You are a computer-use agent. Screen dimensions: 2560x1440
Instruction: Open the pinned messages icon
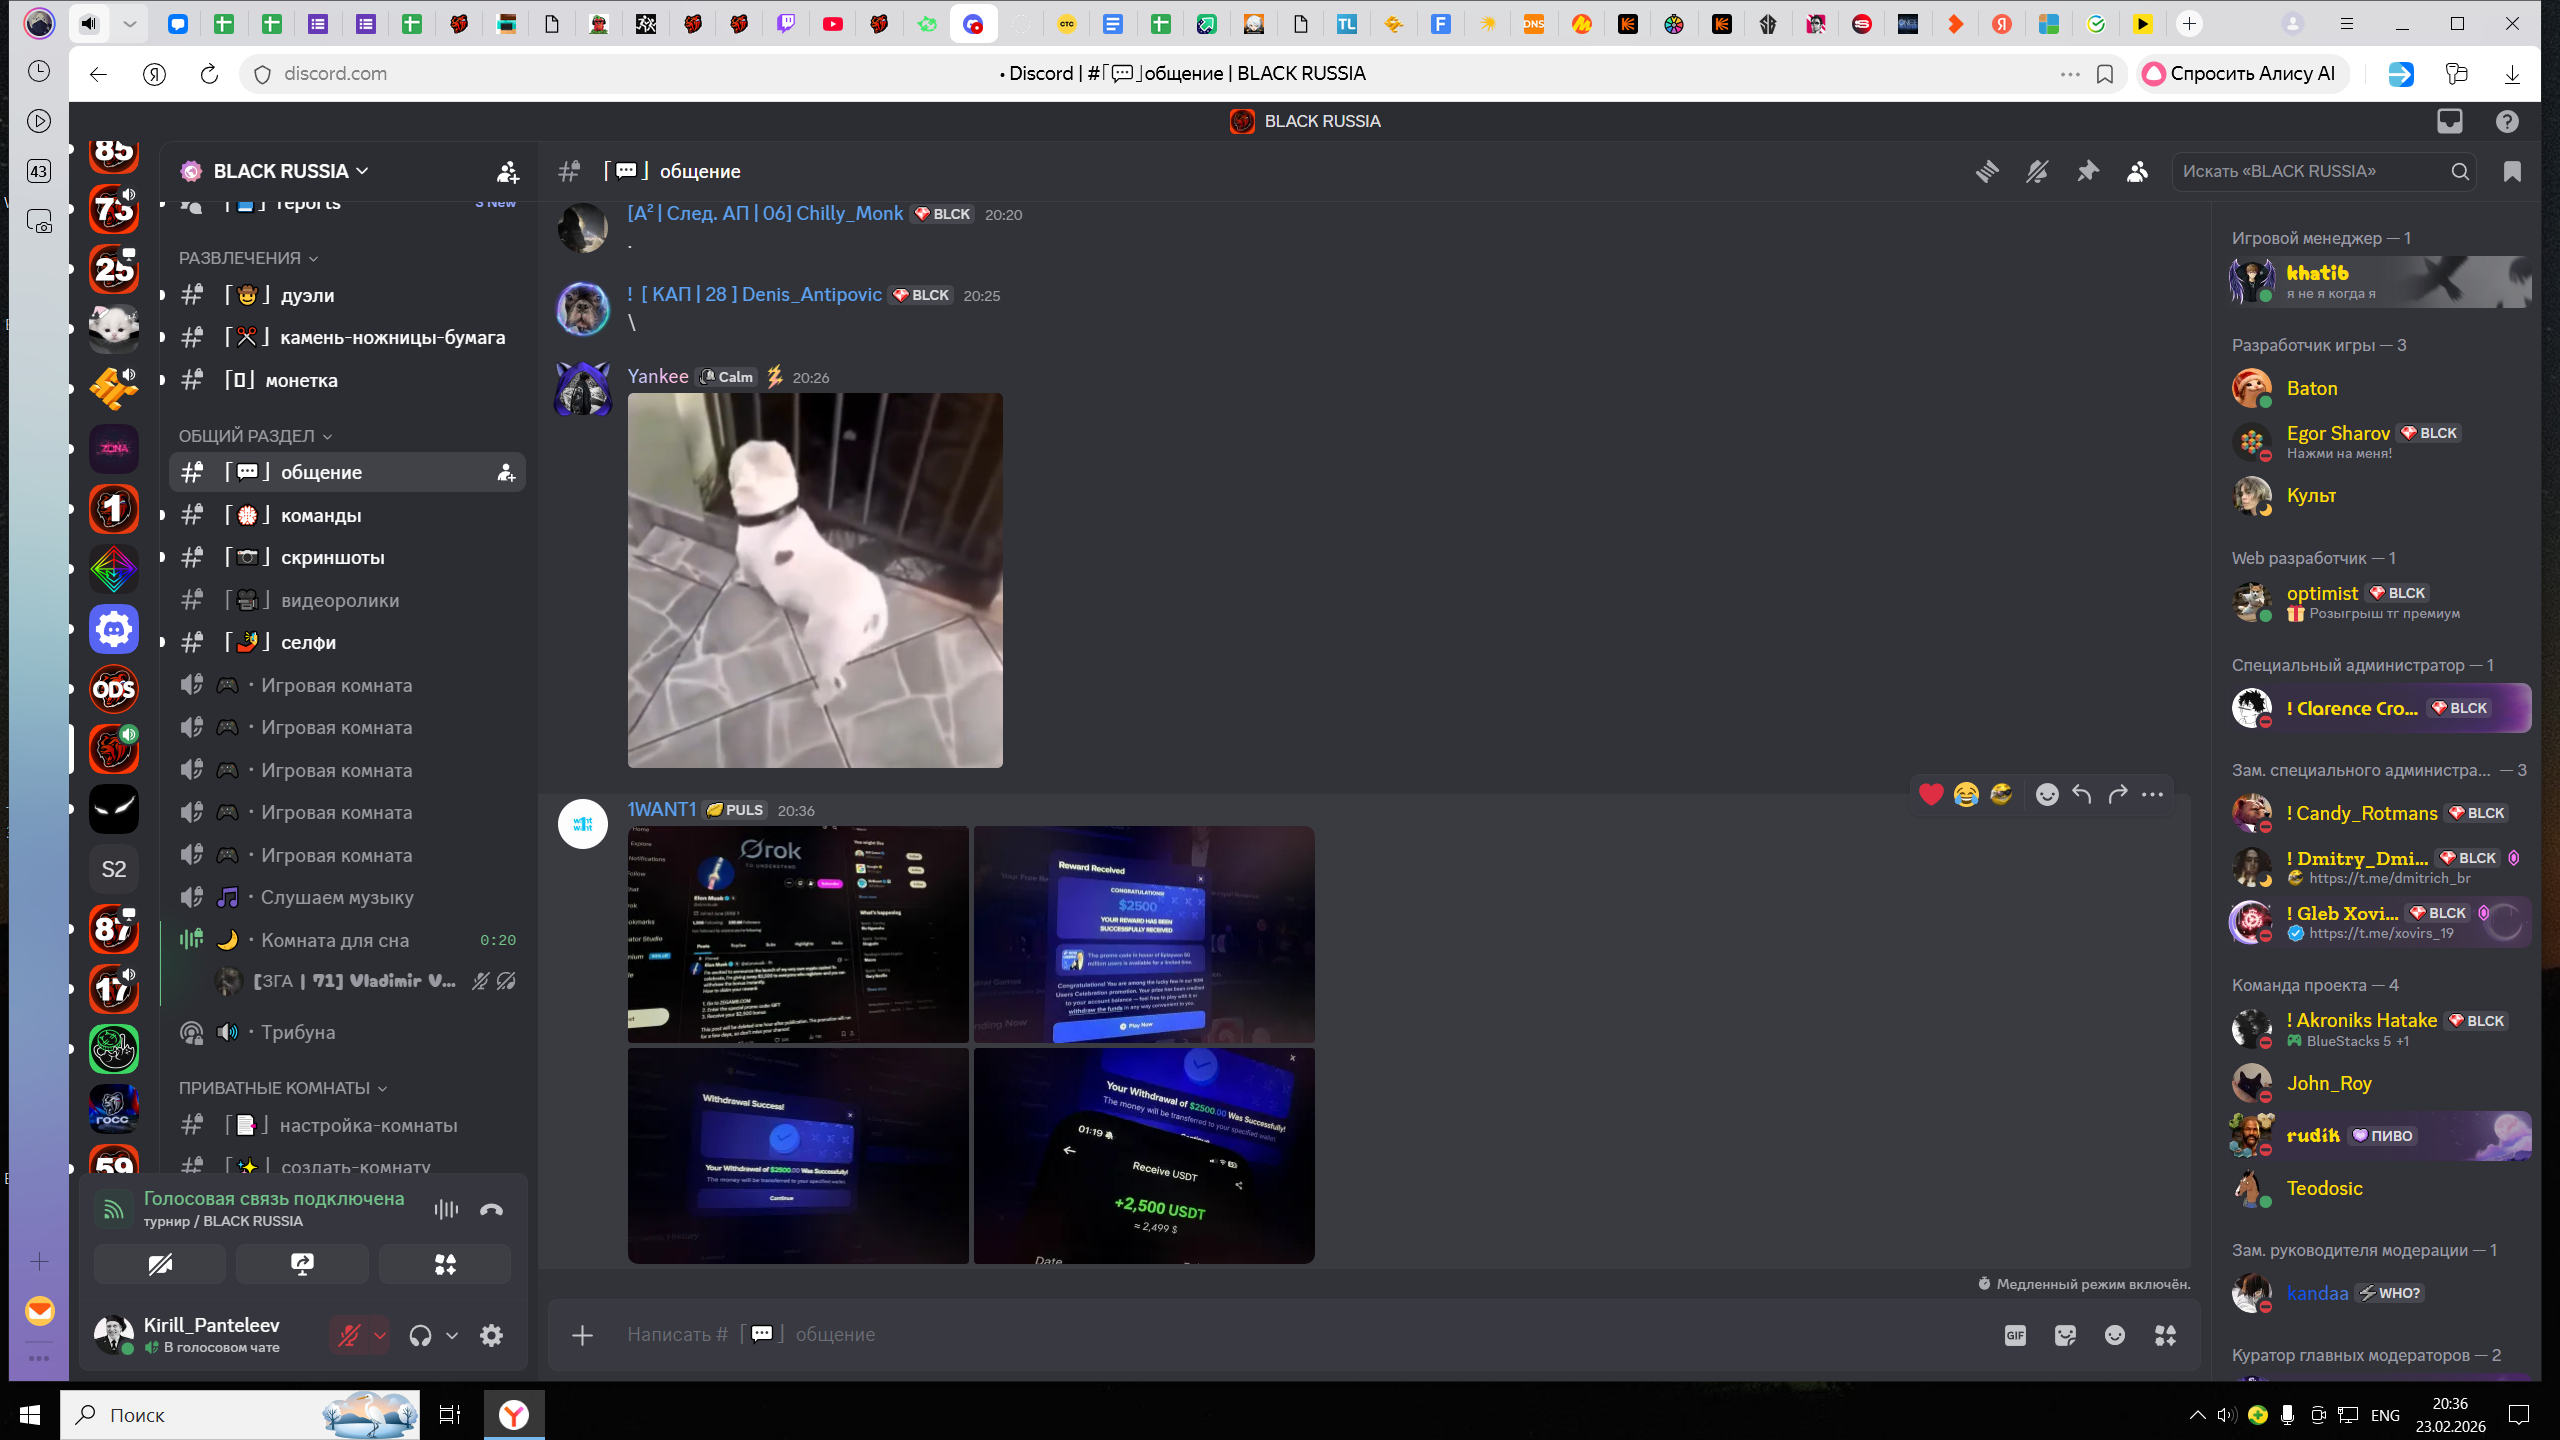point(2087,172)
